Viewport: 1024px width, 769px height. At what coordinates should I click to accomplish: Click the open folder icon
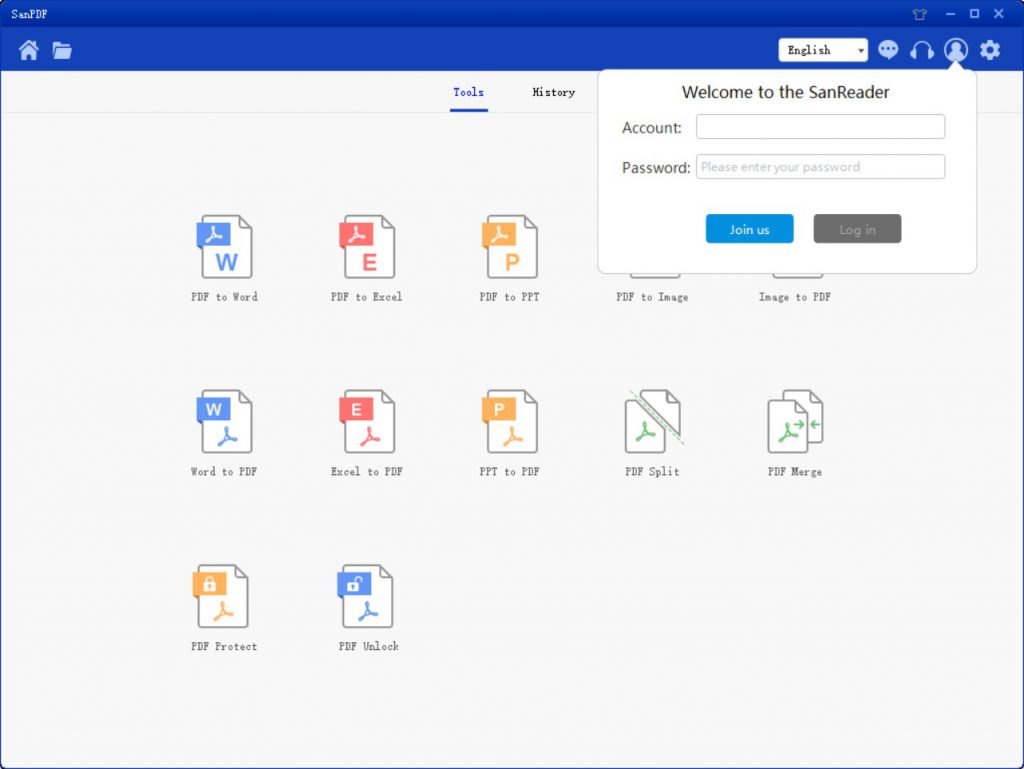[62, 50]
